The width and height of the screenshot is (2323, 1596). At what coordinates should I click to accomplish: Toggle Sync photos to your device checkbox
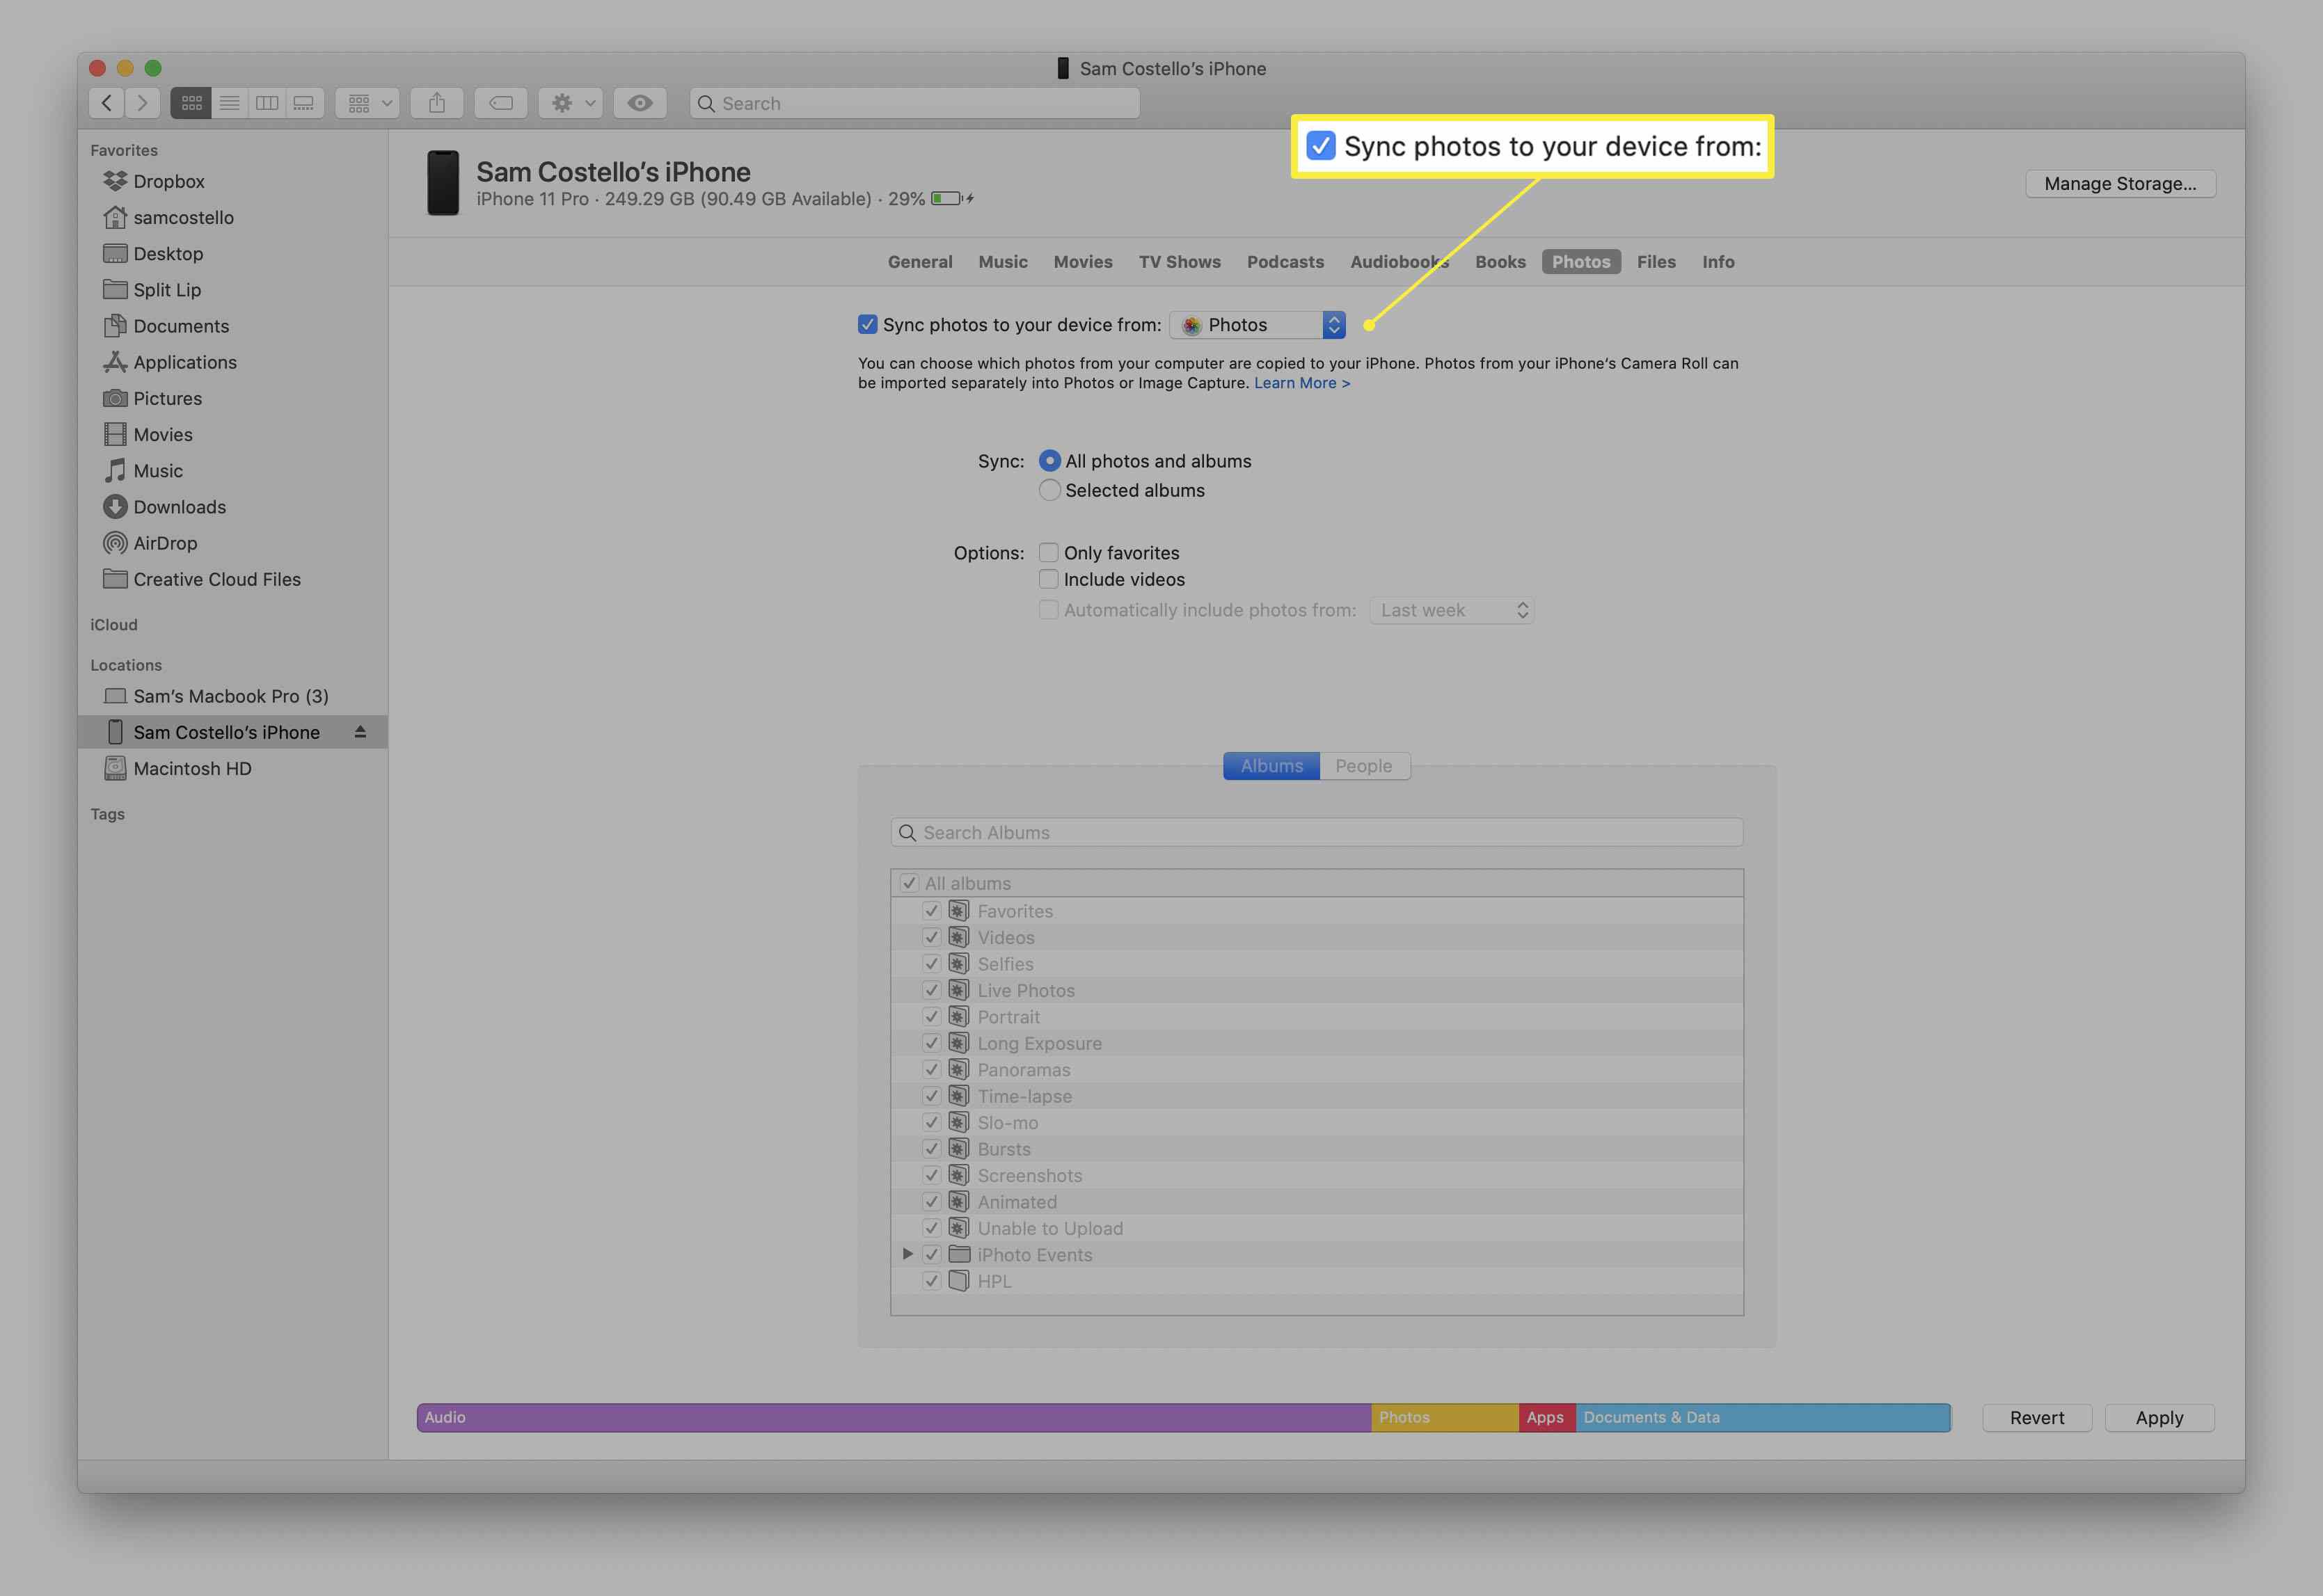tap(867, 324)
